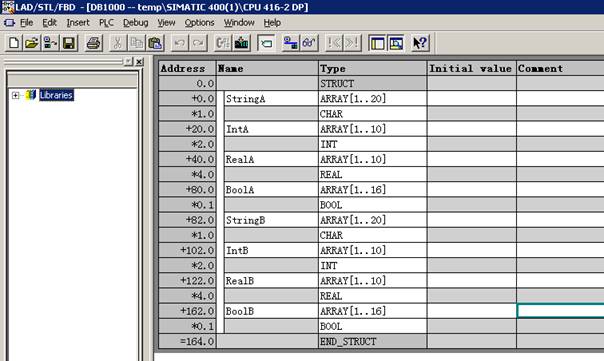This screenshot has width=604, height=361.
Task: Toggle the details view toolbar icon
Action: point(396,43)
